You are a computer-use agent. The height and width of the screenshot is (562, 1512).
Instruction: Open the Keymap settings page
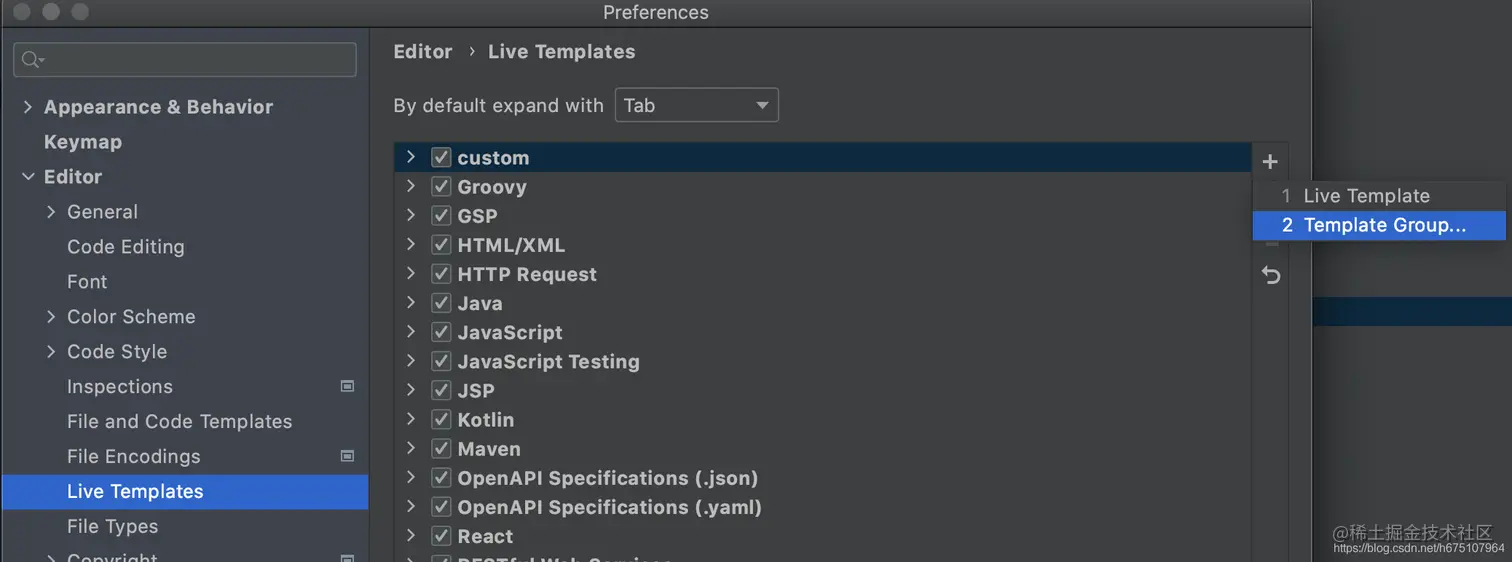[83, 142]
